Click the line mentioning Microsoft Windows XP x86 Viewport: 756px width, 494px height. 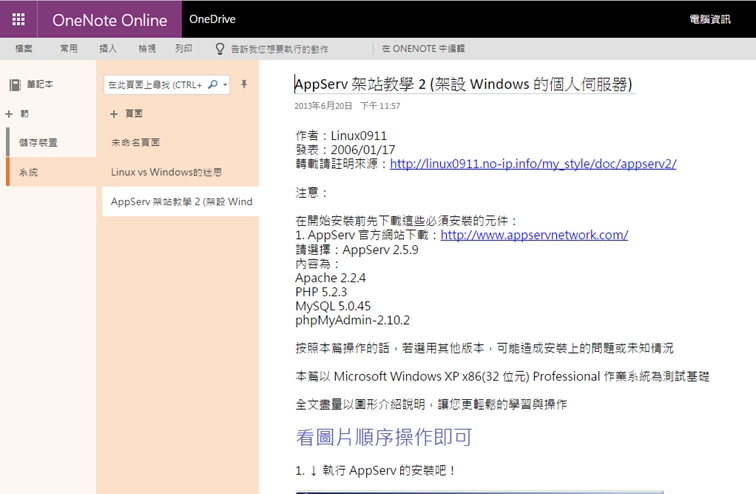click(502, 376)
